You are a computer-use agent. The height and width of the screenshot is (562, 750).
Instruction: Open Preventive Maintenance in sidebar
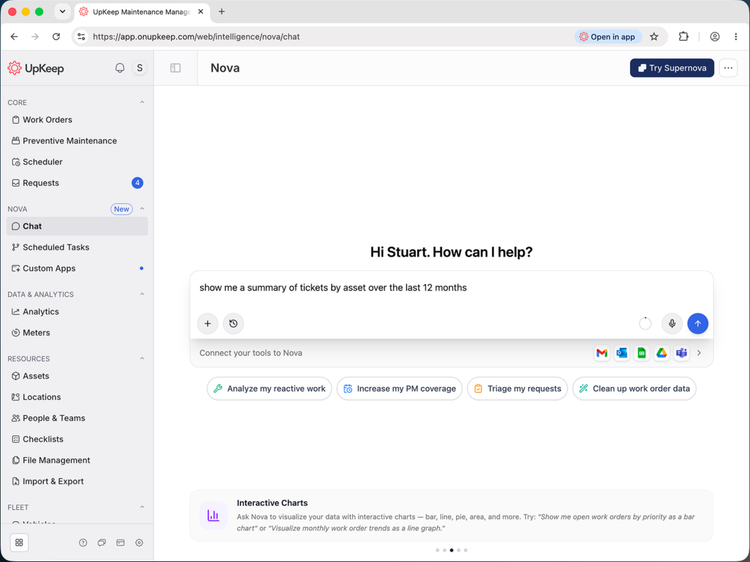(77, 141)
